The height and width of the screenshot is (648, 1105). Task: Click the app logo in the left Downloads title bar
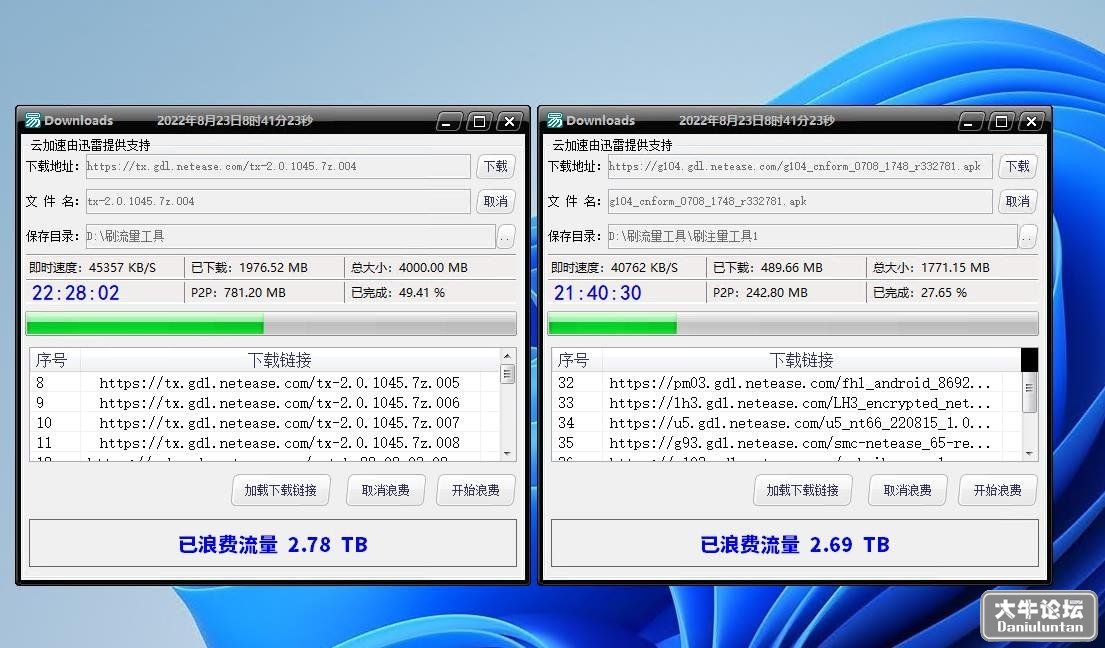click(x=32, y=120)
